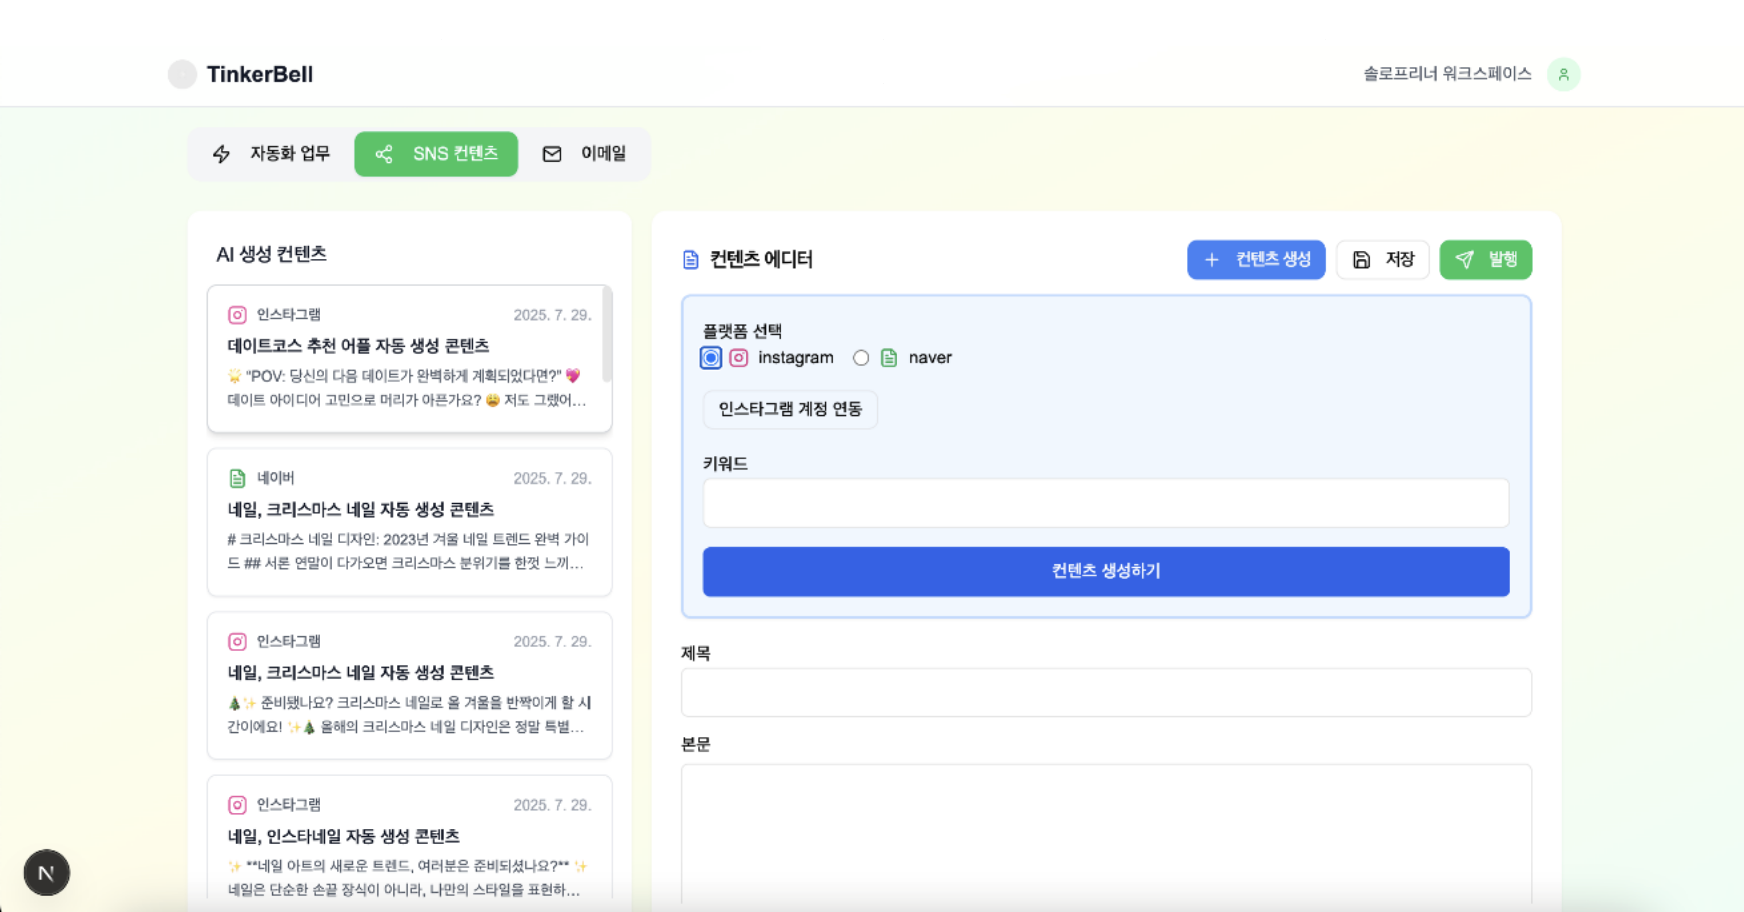Select the naver platform radio button
The height and width of the screenshot is (912, 1744).
(861, 357)
